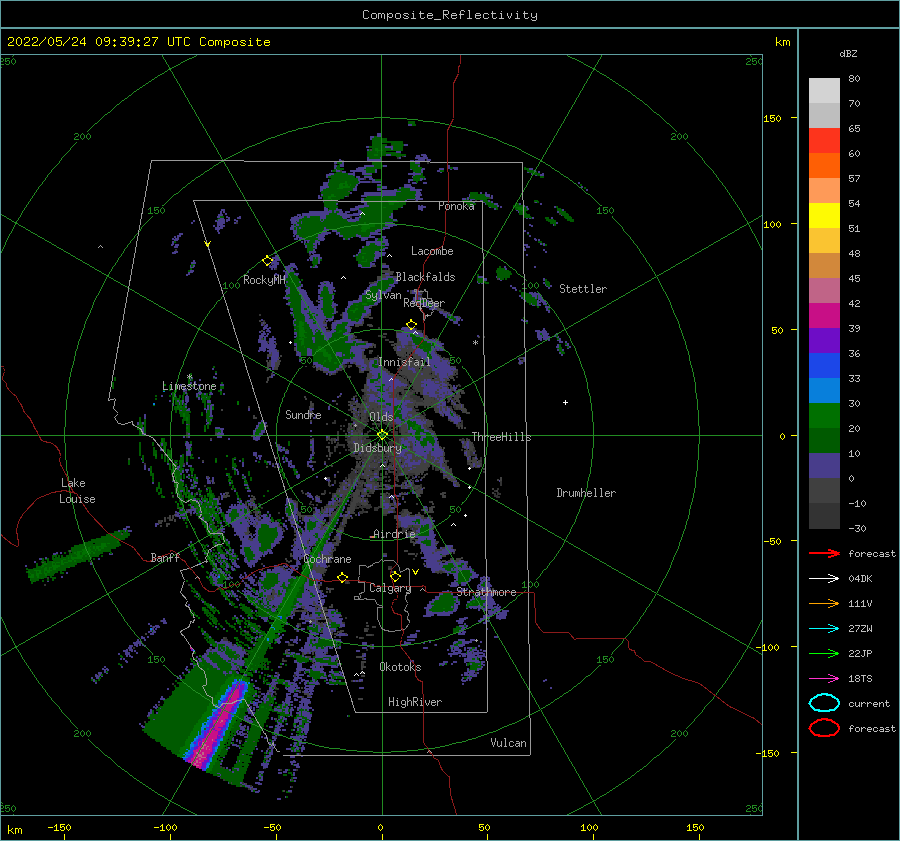Click the Strathmore label
The image size is (900, 841).
(x=486, y=592)
